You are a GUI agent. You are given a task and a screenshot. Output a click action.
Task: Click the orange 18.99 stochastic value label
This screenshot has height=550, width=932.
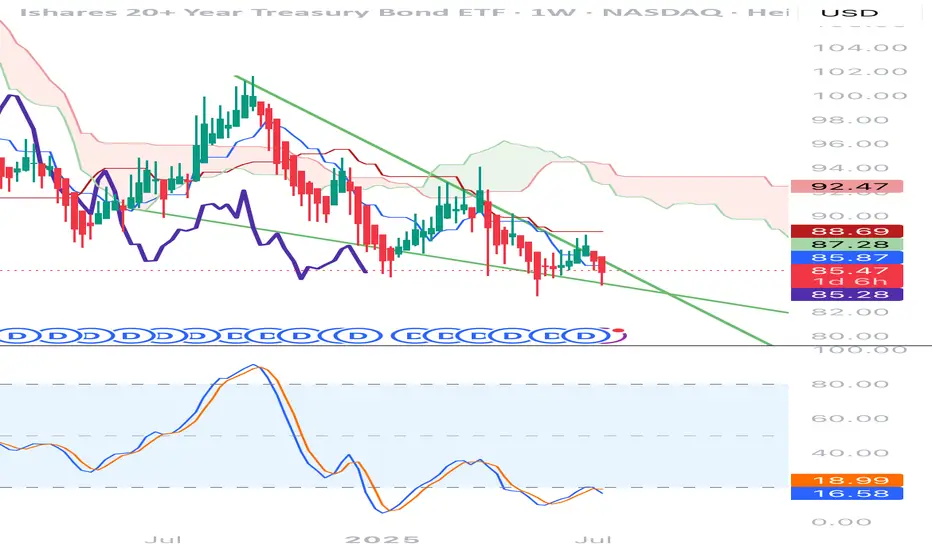pyautogui.click(x=847, y=480)
